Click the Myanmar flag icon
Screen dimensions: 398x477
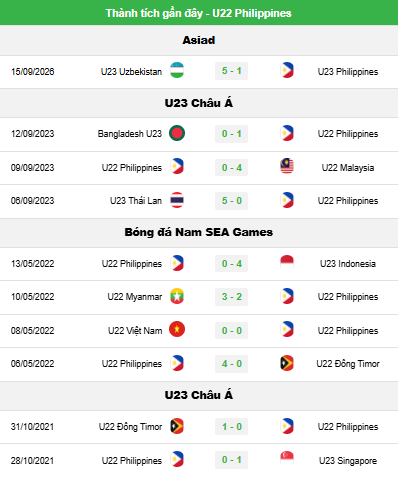click(177, 296)
